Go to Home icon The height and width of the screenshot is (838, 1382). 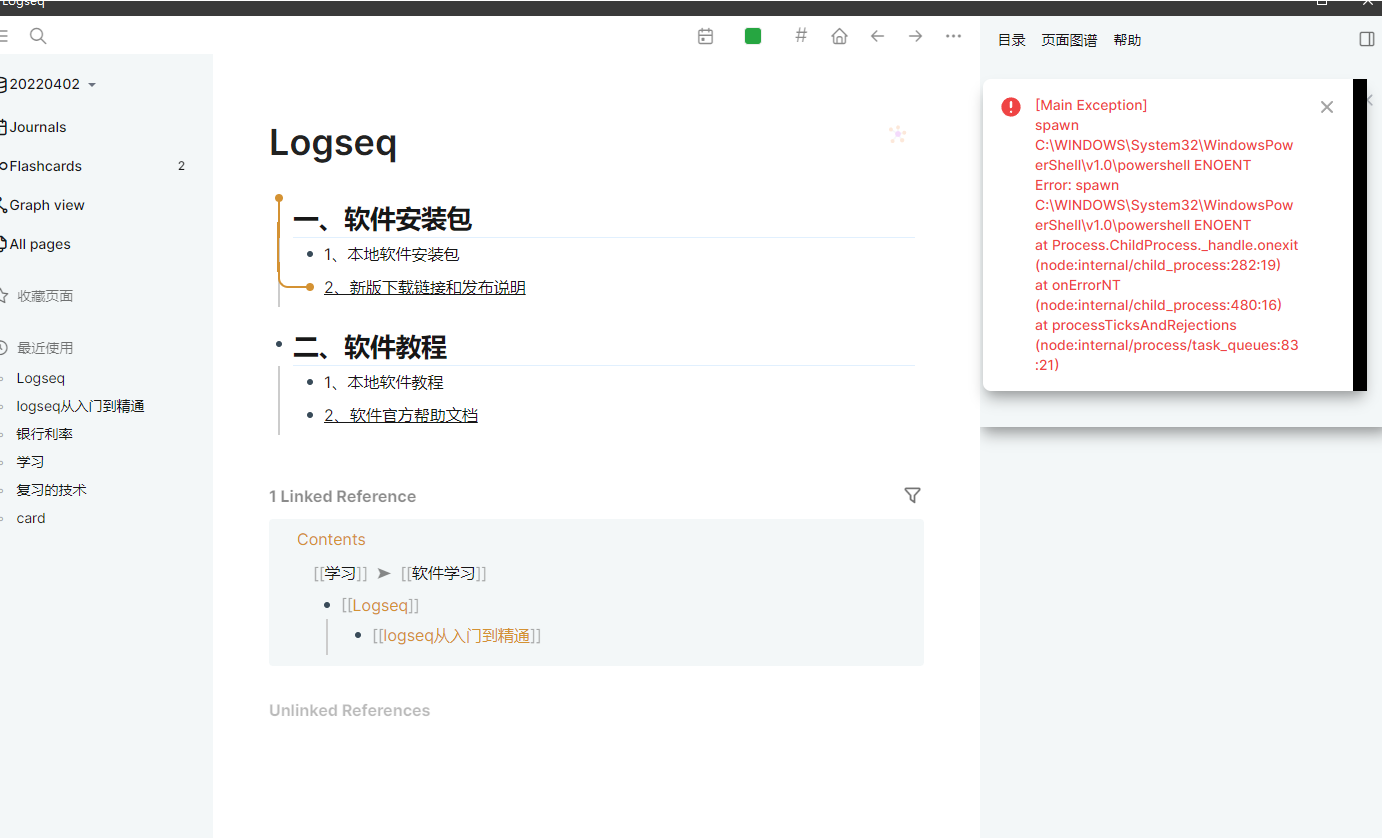(x=839, y=36)
